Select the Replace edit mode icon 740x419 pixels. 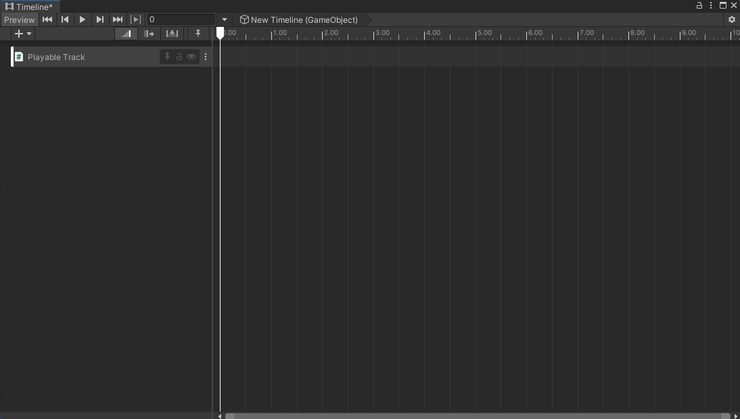pyautogui.click(x=172, y=34)
